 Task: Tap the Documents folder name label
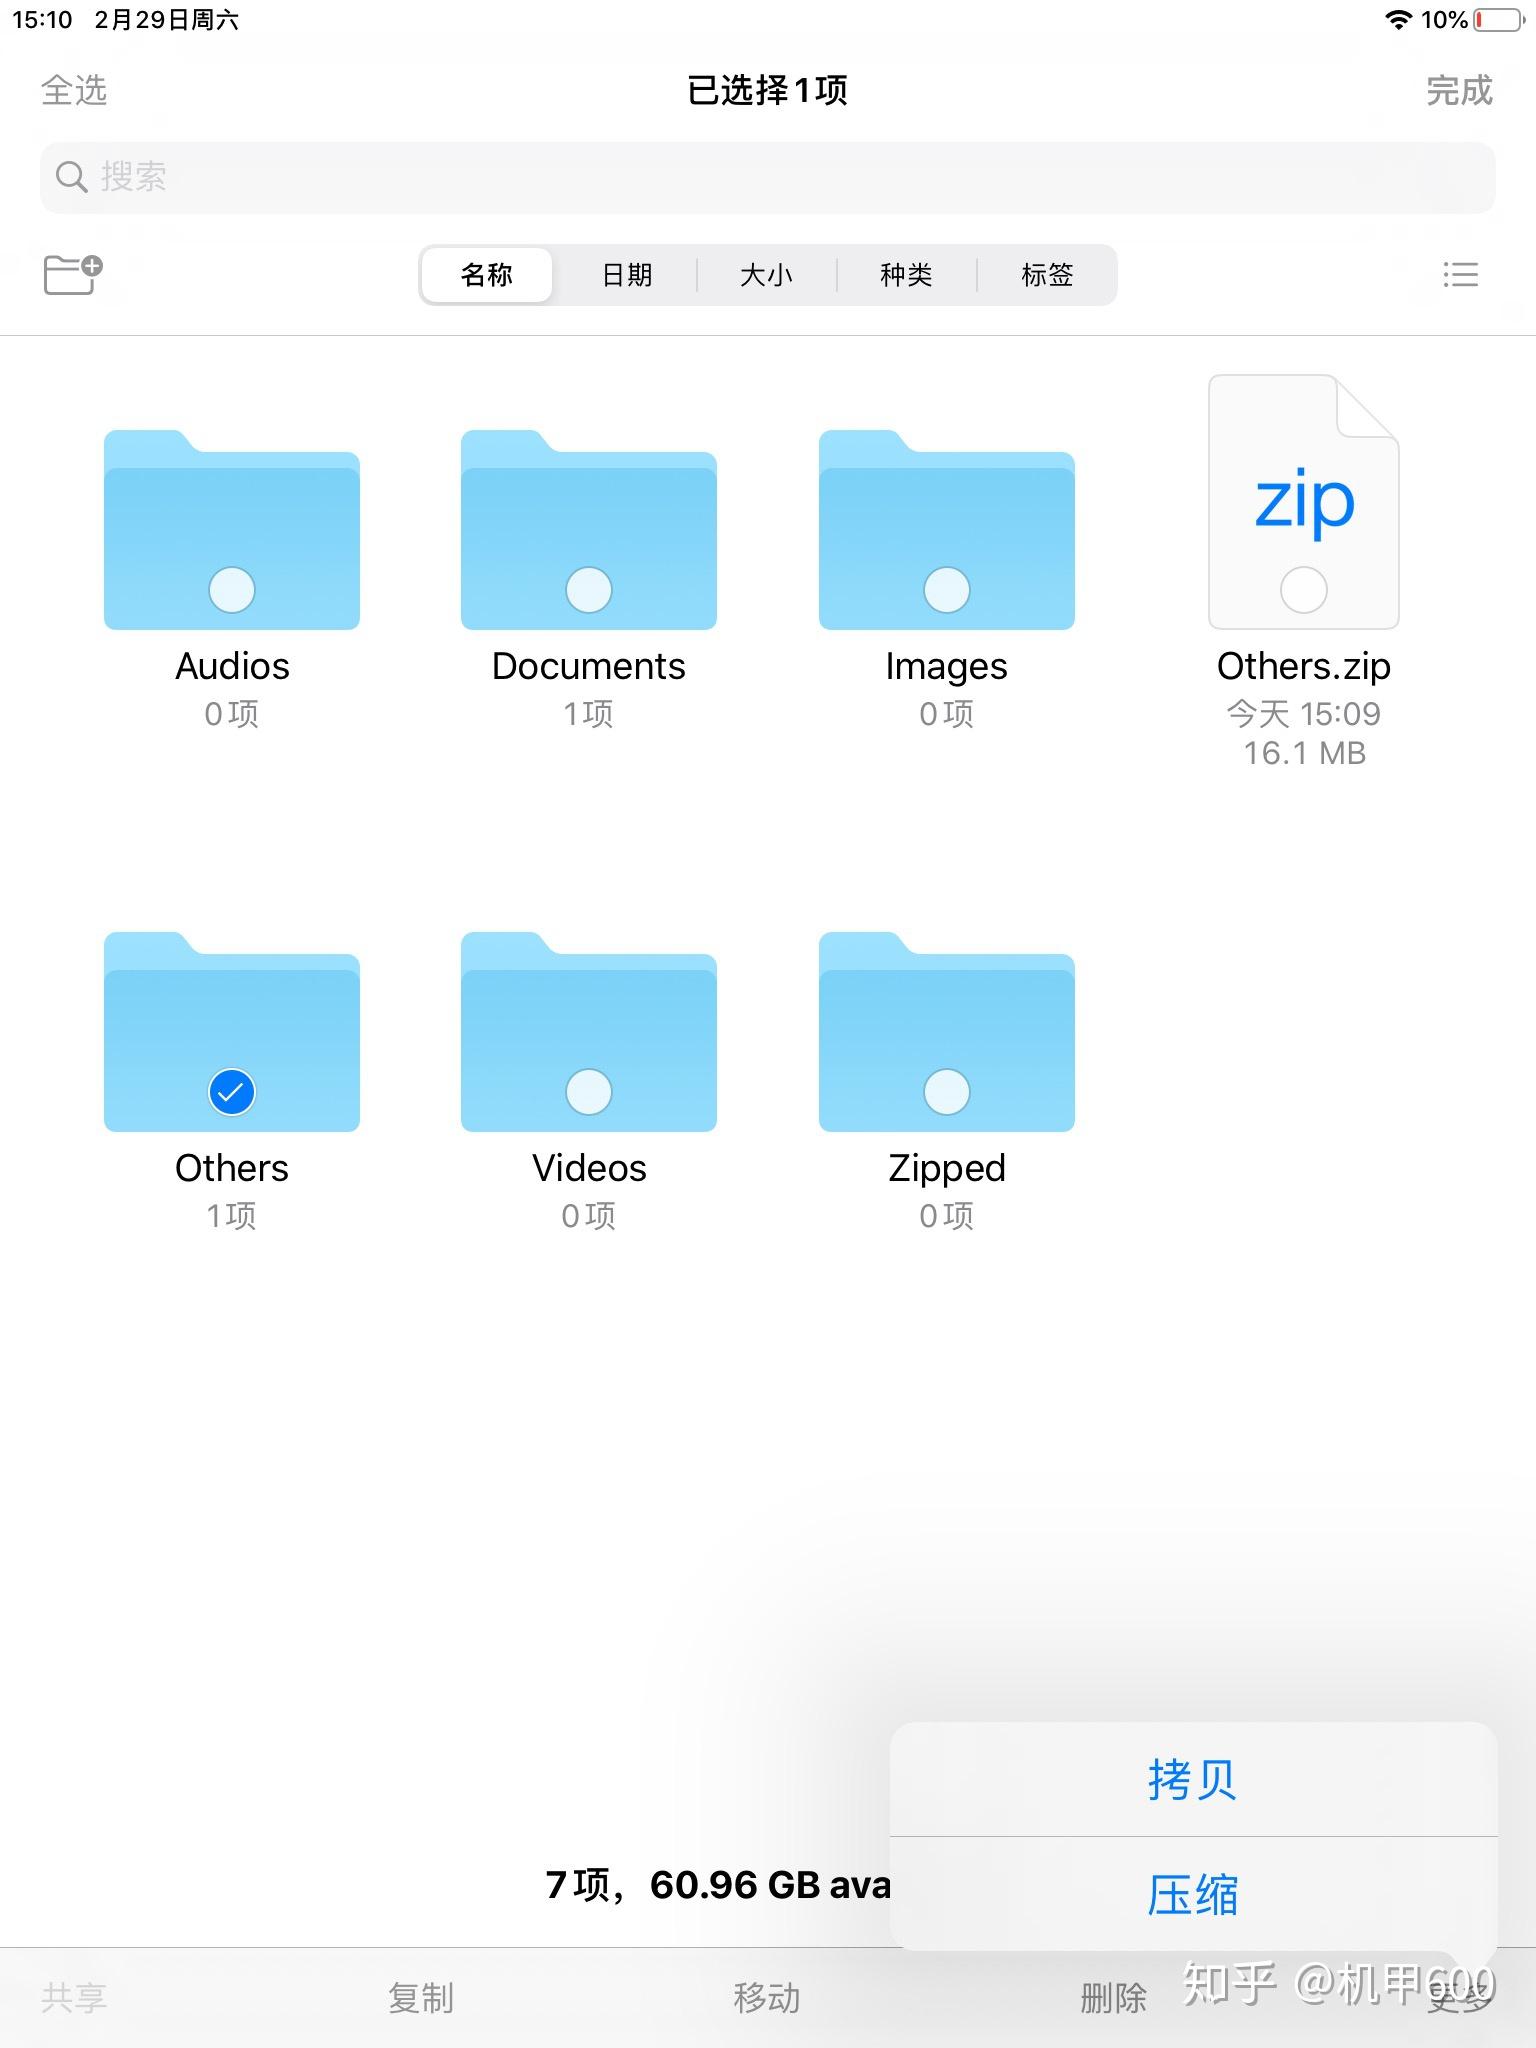pos(589,666)
